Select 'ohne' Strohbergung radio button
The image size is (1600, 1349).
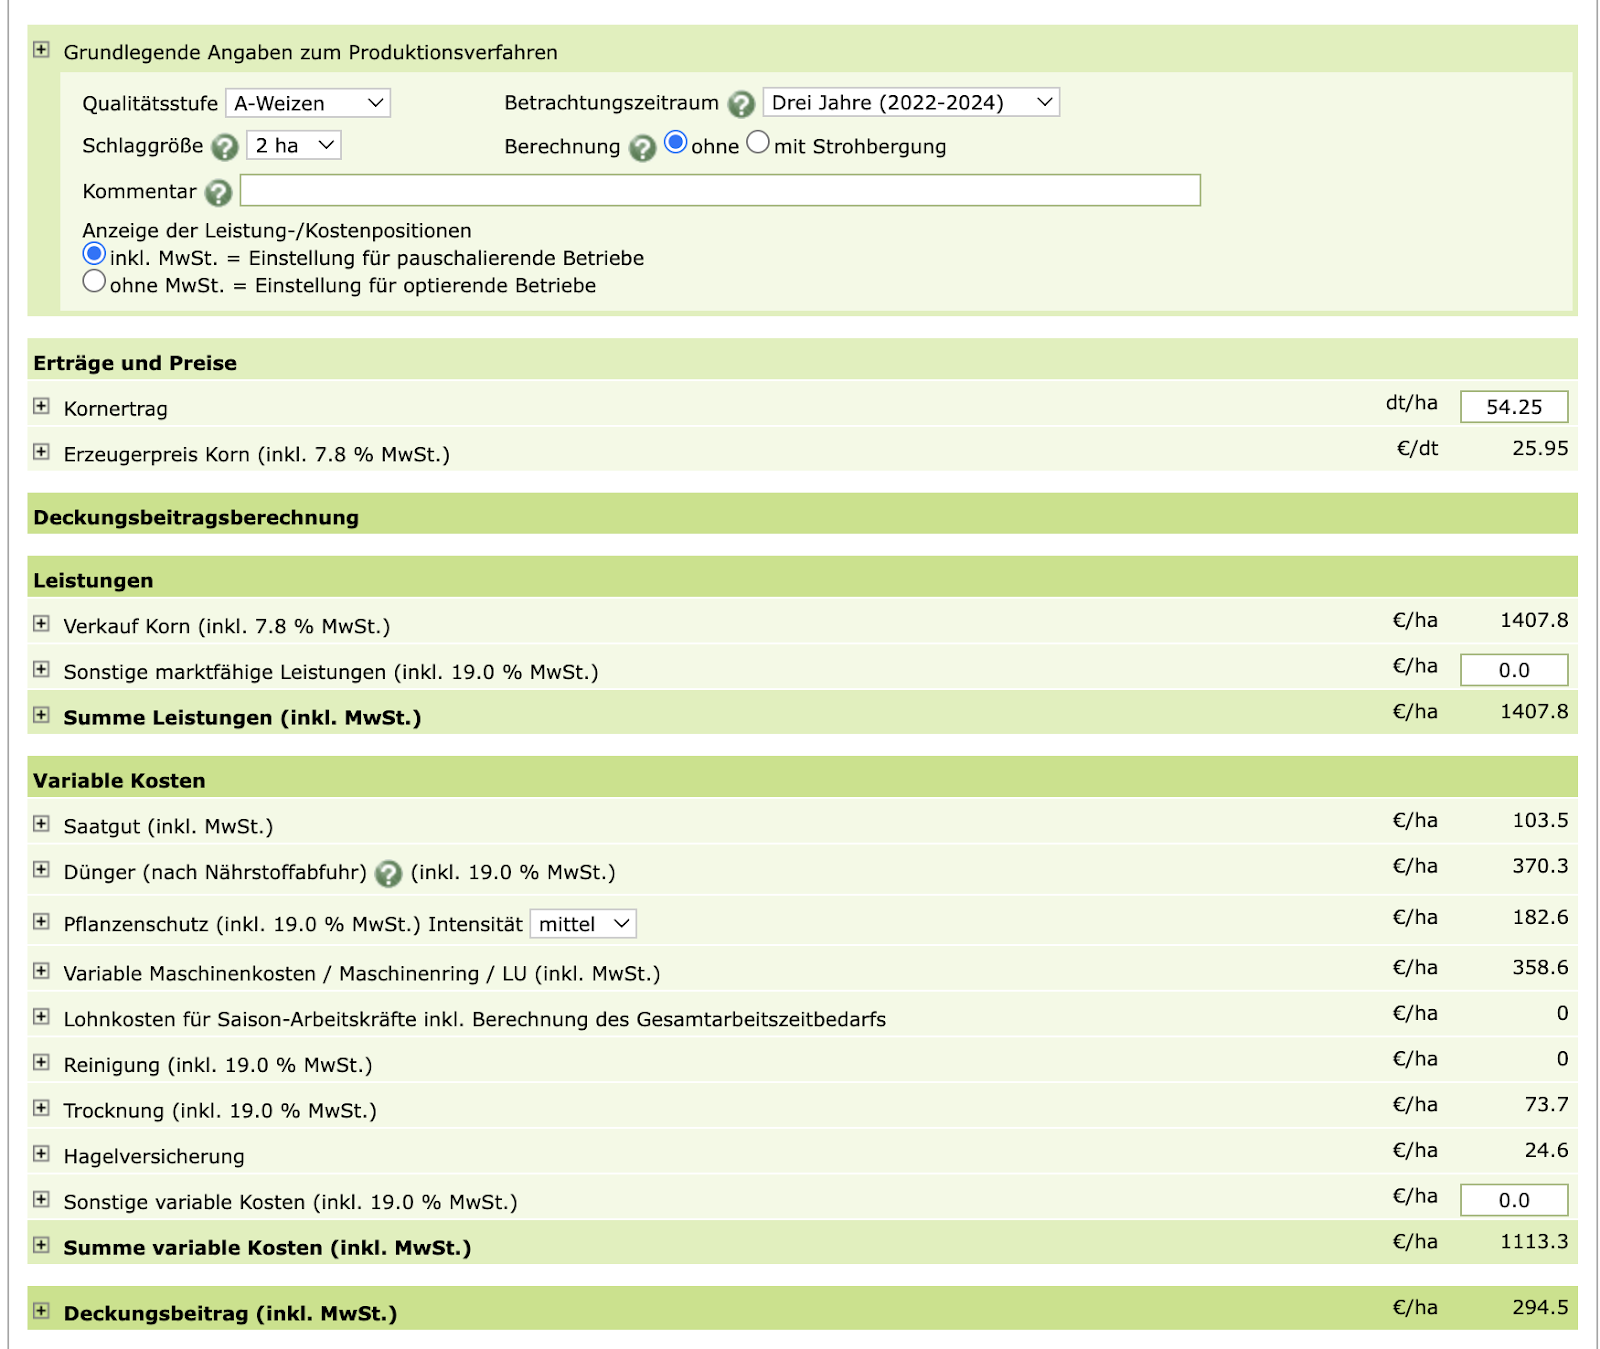tap(676, 142)
